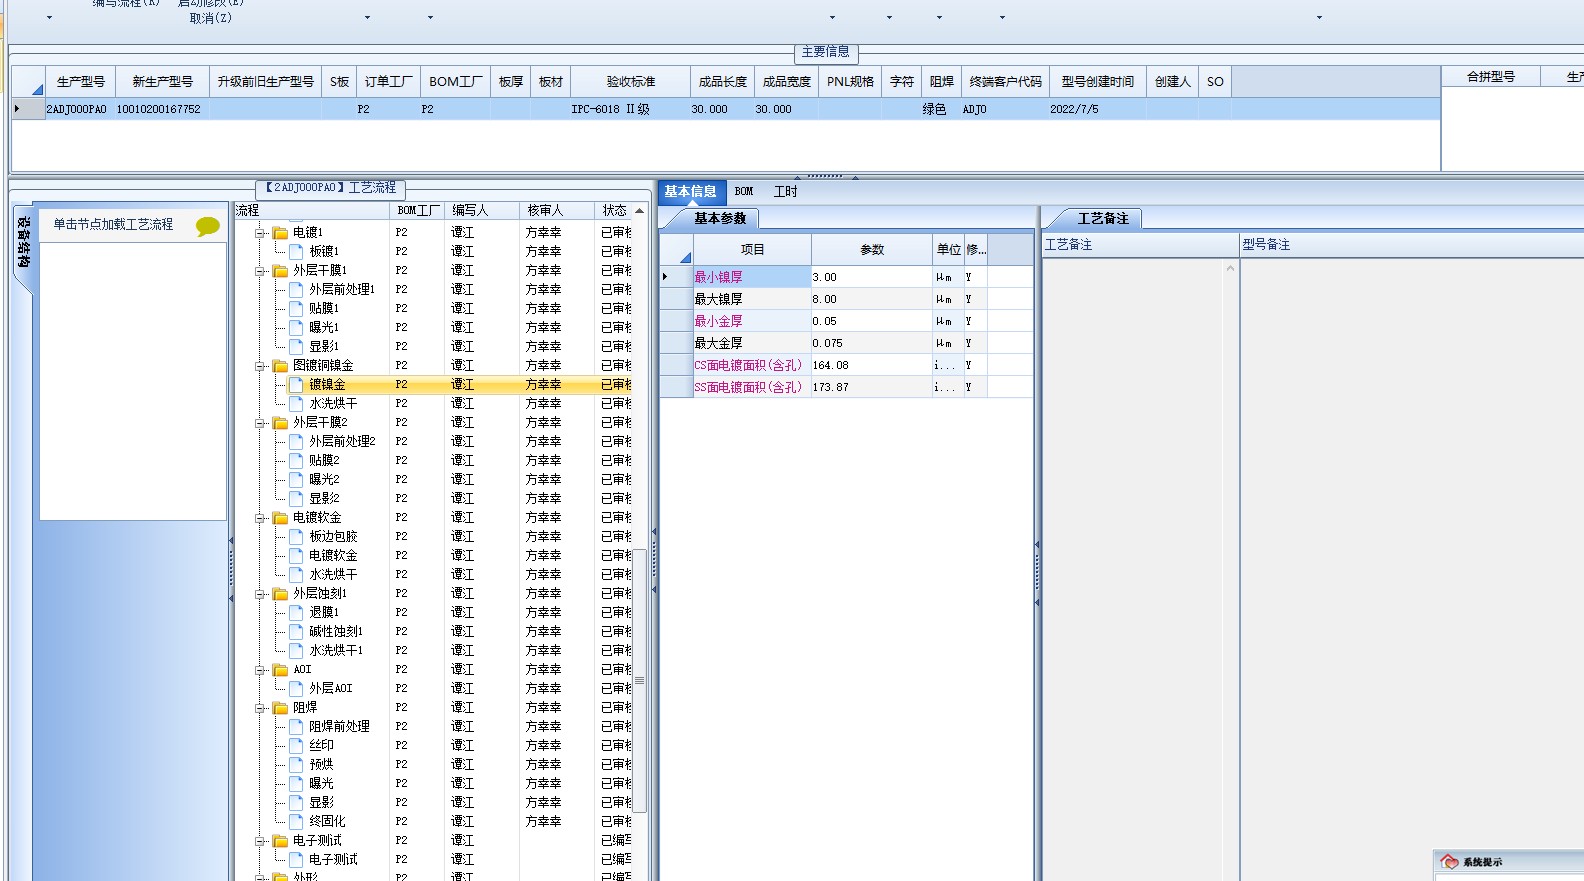Click the 验收标准 column header

pos(630,82)
